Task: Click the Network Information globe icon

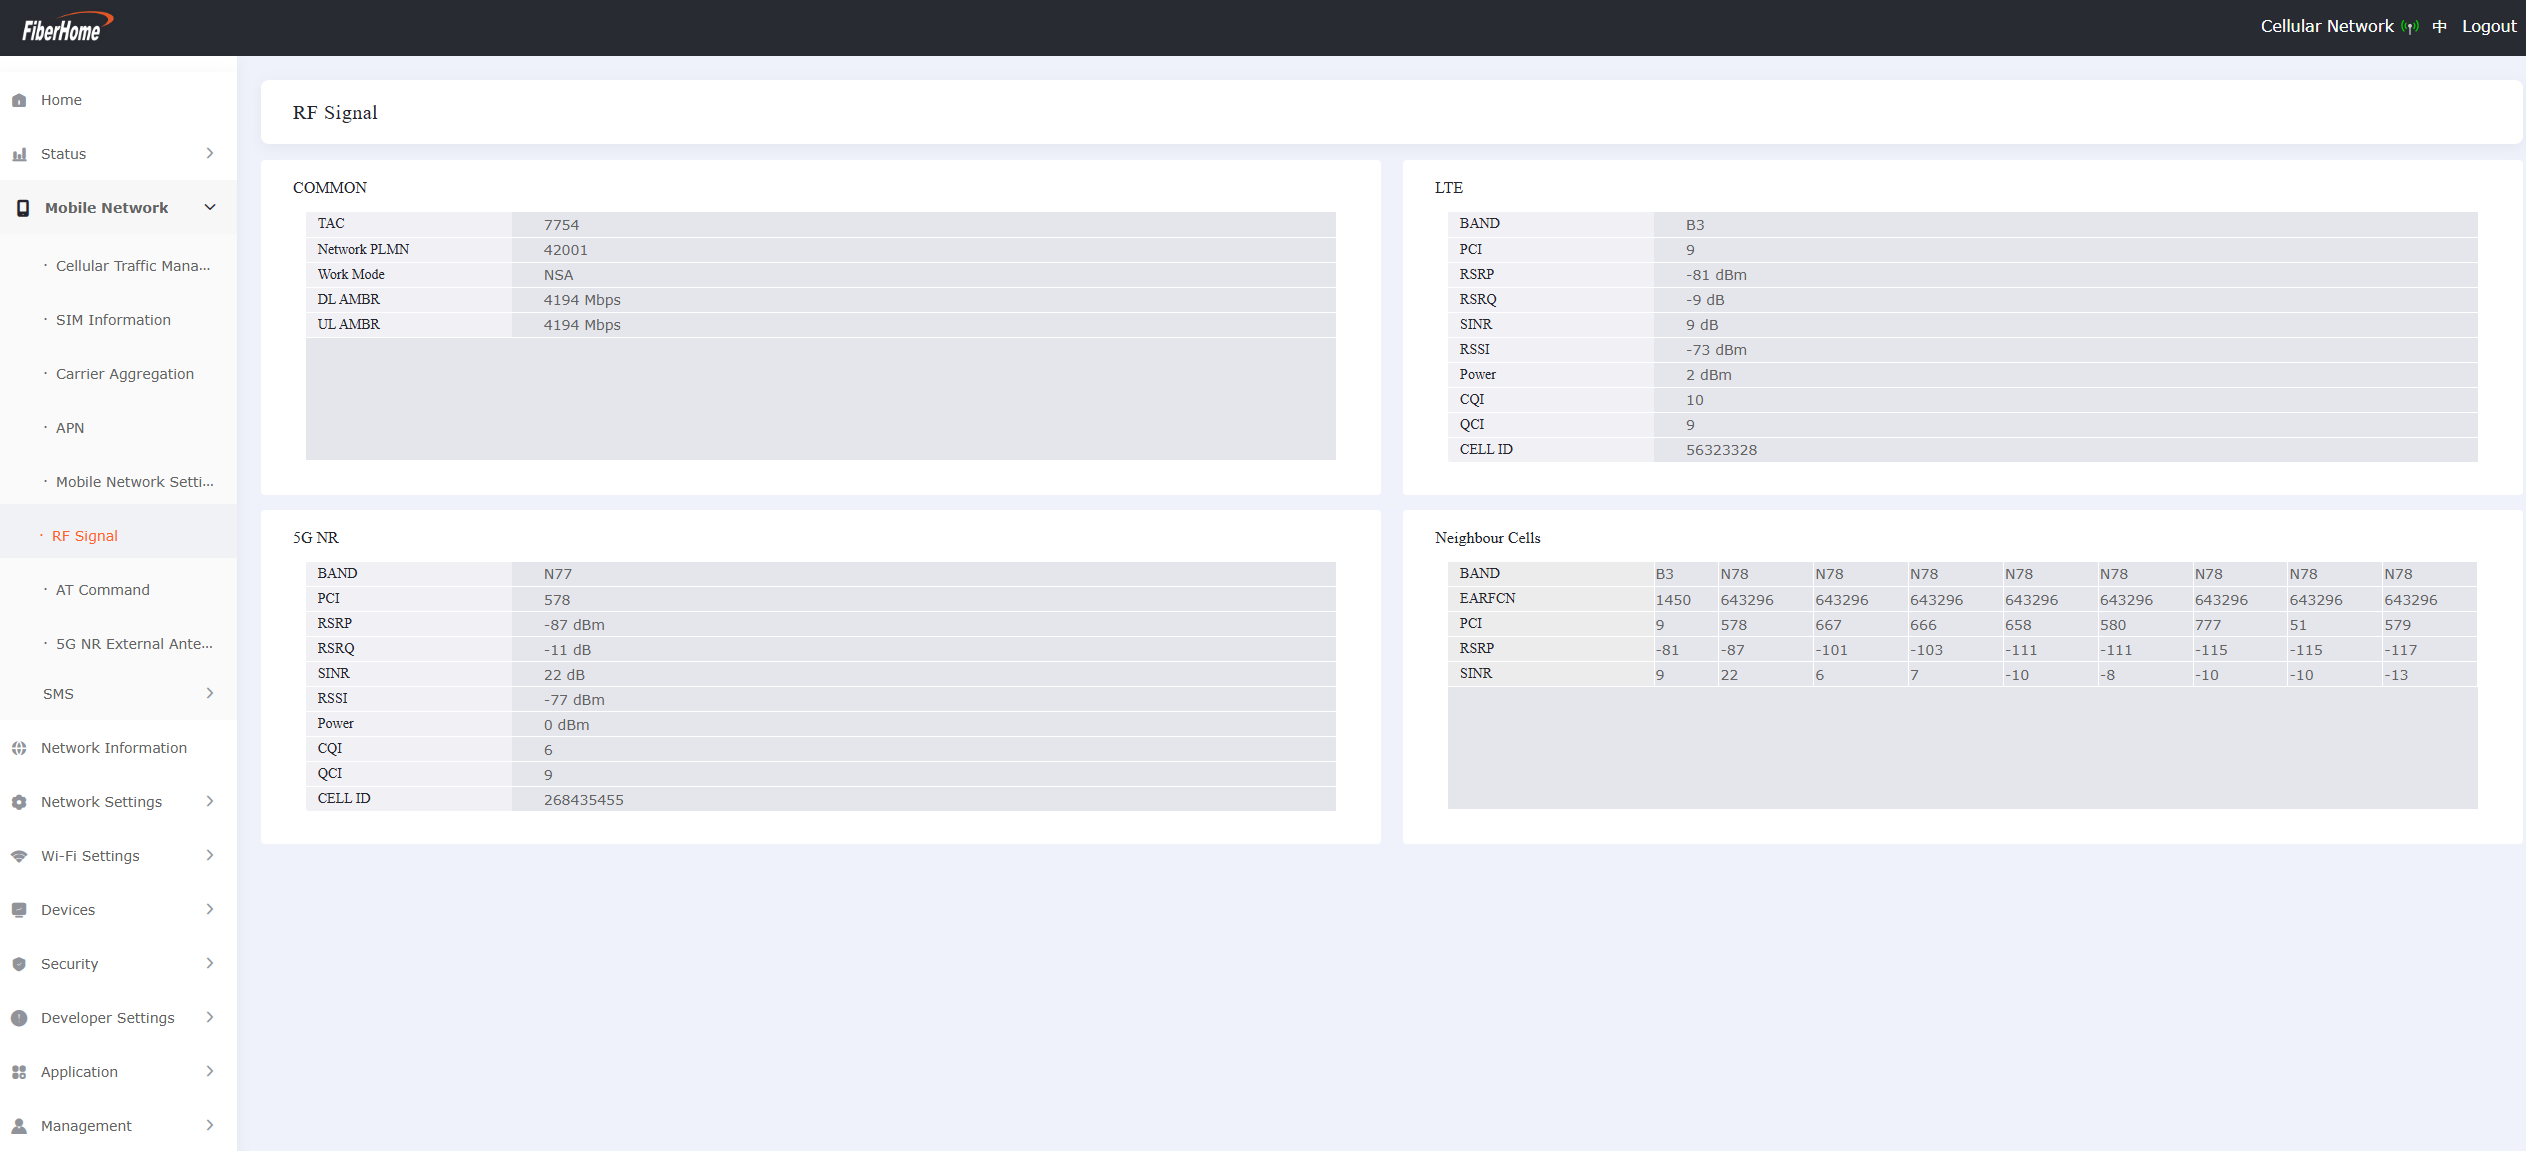Action: click(x=19, y=748)
